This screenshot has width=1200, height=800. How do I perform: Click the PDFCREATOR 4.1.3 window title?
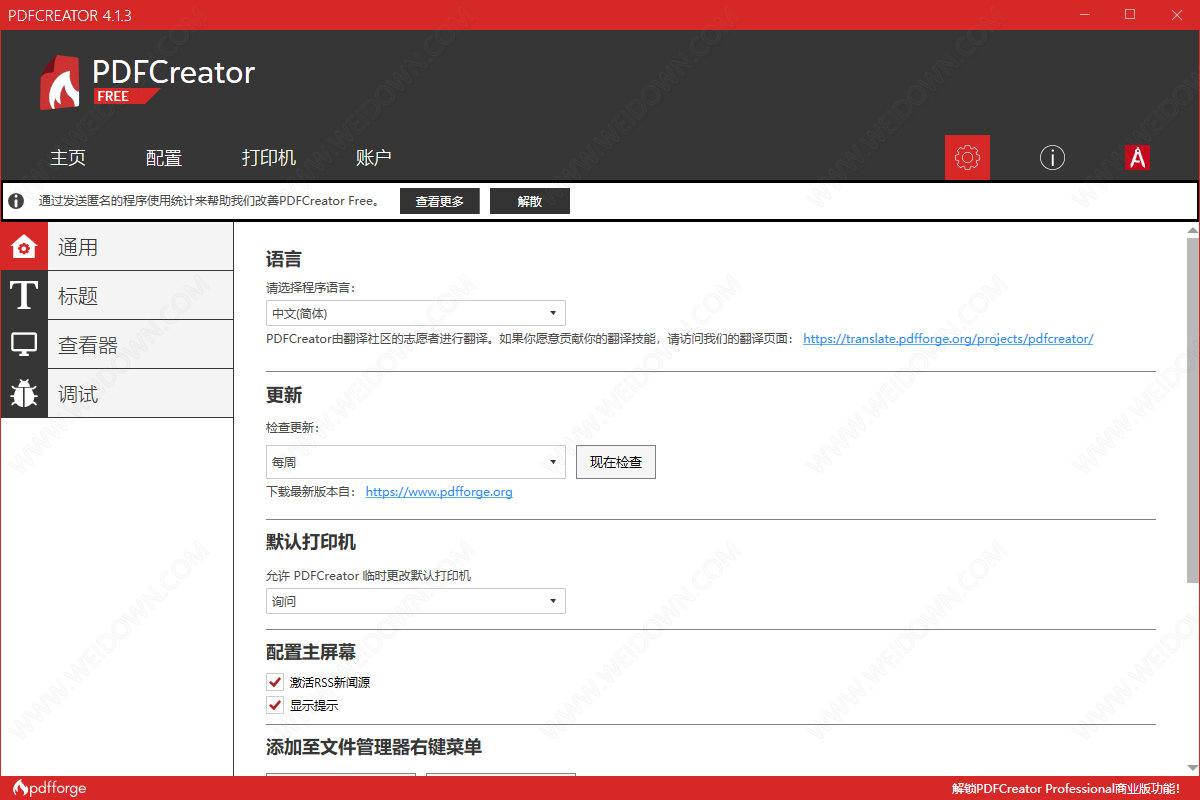(69, 15)
